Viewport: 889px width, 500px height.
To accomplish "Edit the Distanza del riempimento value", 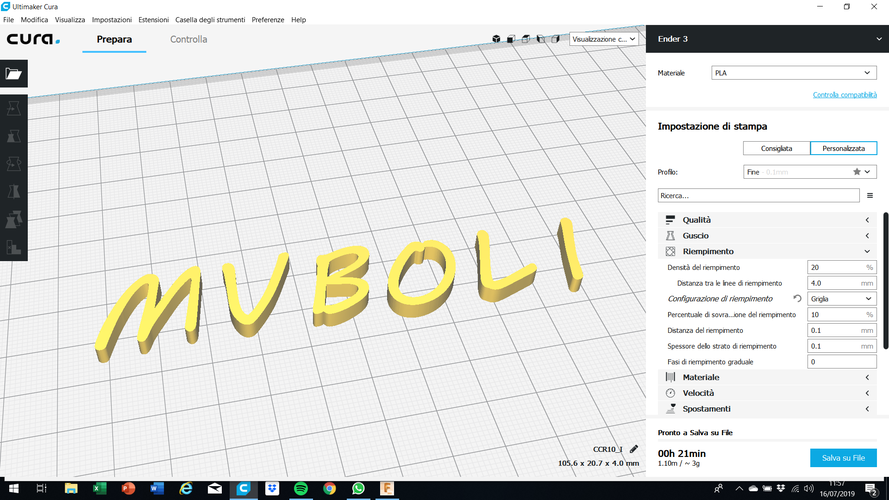I will tap(841, 330).
